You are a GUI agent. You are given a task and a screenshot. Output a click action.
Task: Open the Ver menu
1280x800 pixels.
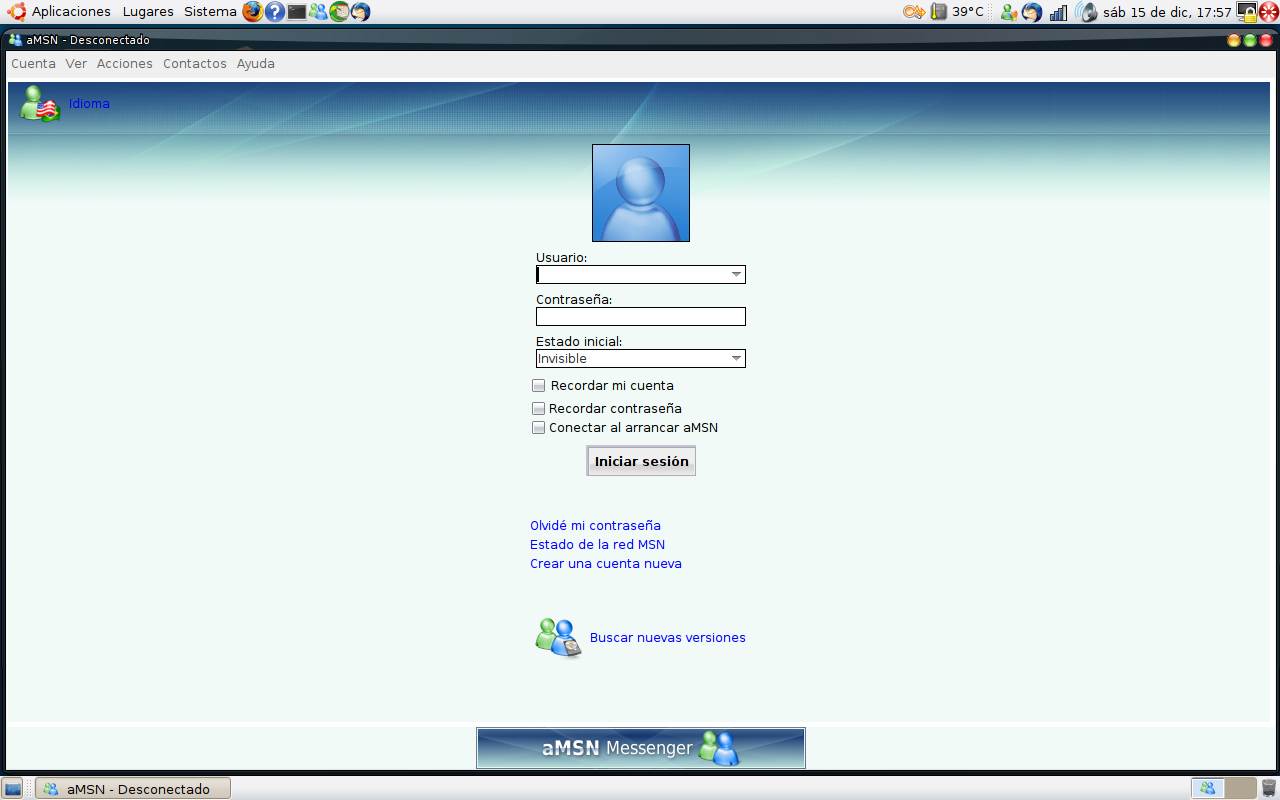pyautogui.click(x=76, y=64)
